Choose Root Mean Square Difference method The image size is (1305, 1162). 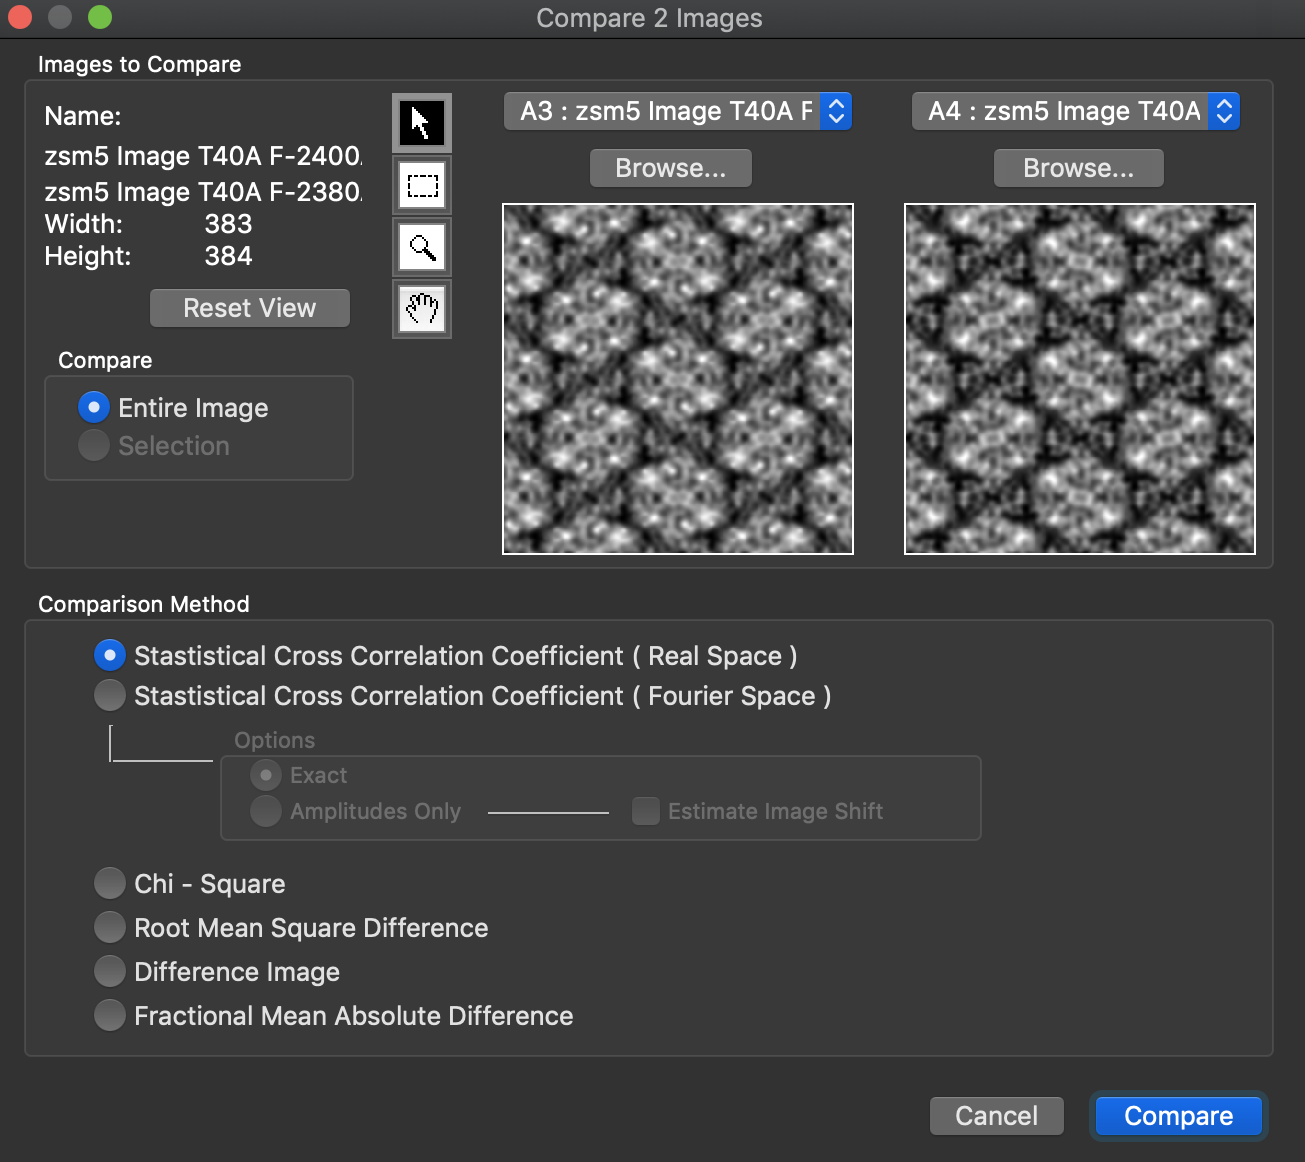(110, 927)
